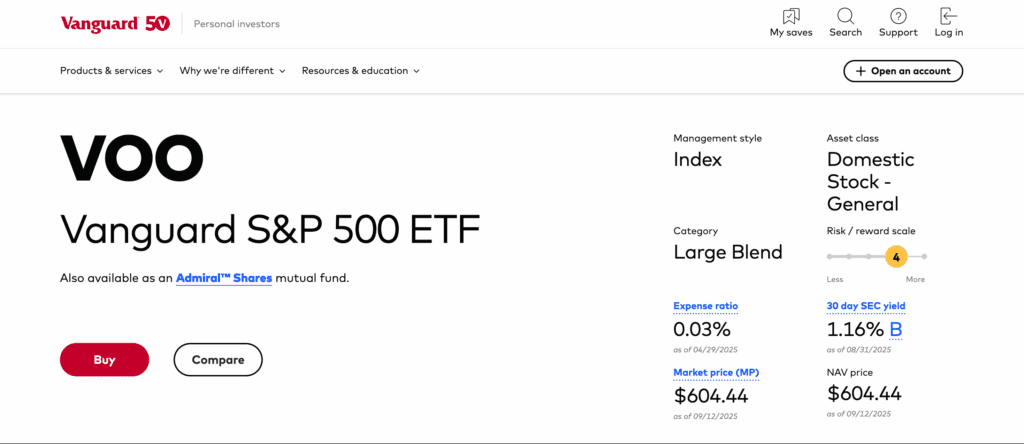Image resolution: width=1024 pixels, height=444 pixels.
Task: Click the Open an account button
Action: 903,71
